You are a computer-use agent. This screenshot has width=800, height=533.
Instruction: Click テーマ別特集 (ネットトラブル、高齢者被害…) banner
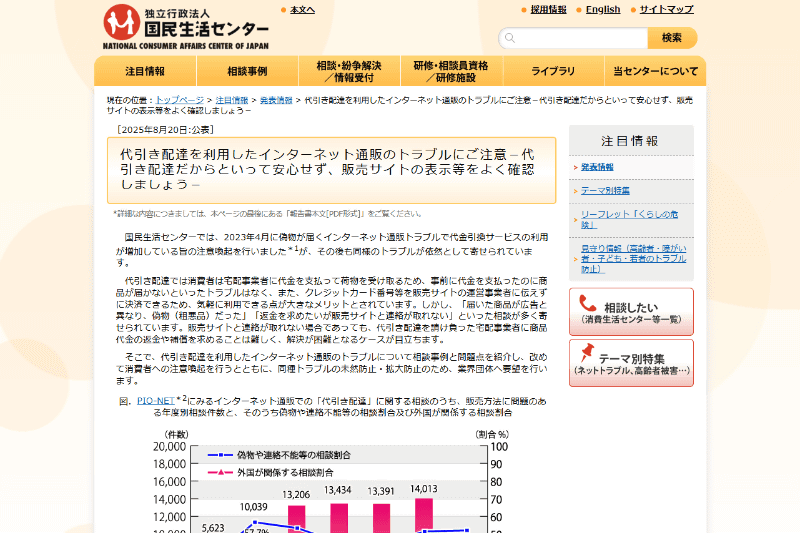point(631,363)
